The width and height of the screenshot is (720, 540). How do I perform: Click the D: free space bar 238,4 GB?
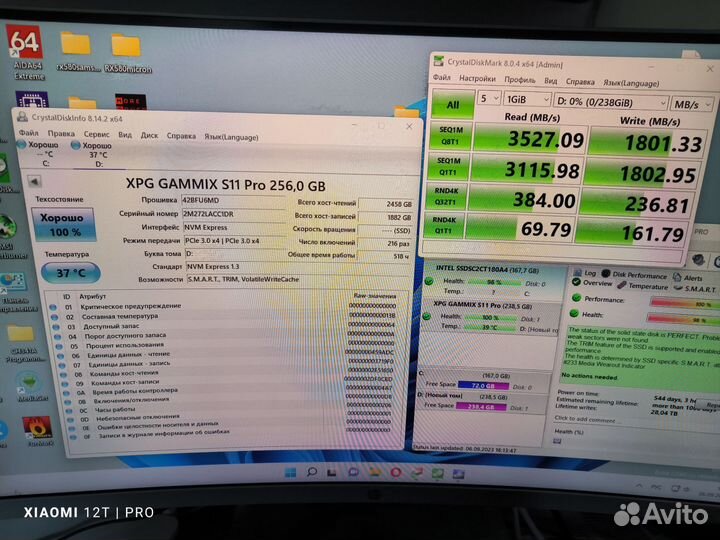point(481,406)
